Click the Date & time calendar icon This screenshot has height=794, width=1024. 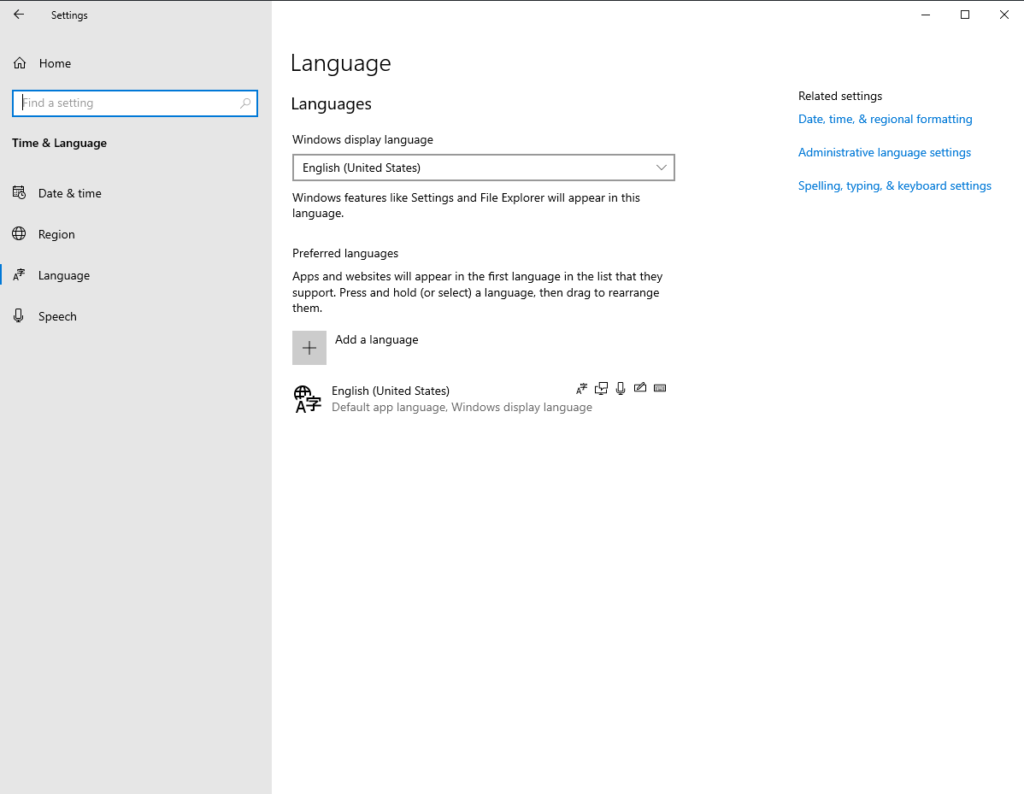(20, 193)
